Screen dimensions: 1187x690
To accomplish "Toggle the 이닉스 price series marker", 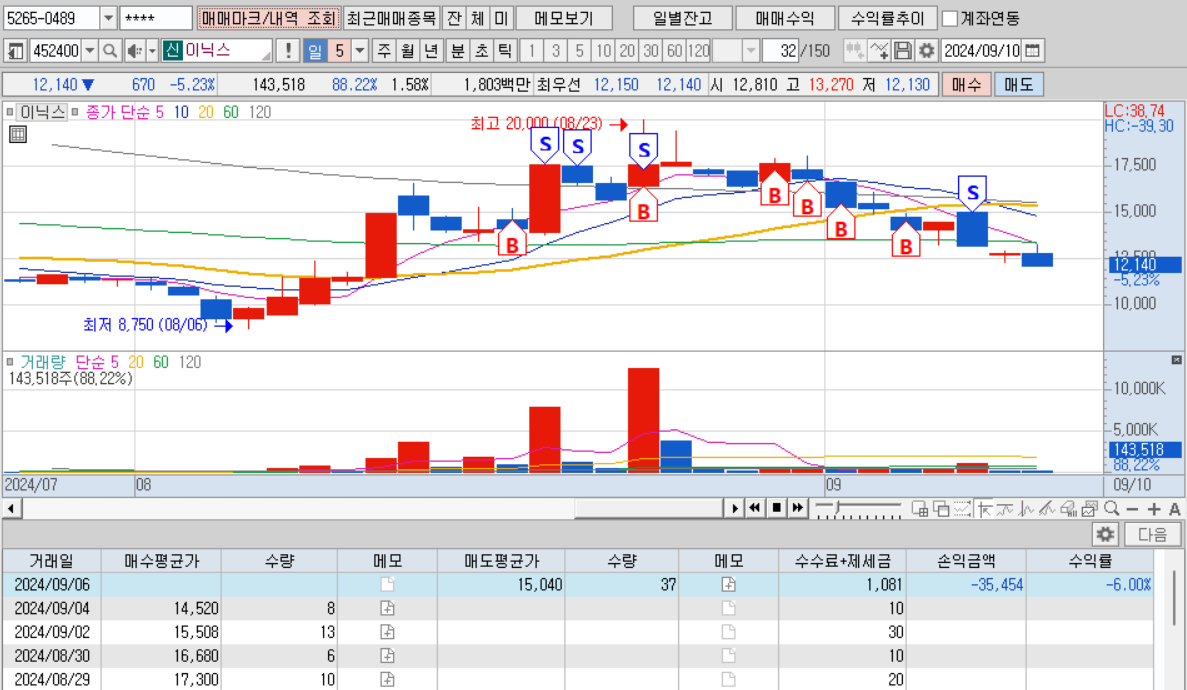I will tap(10, 112).
